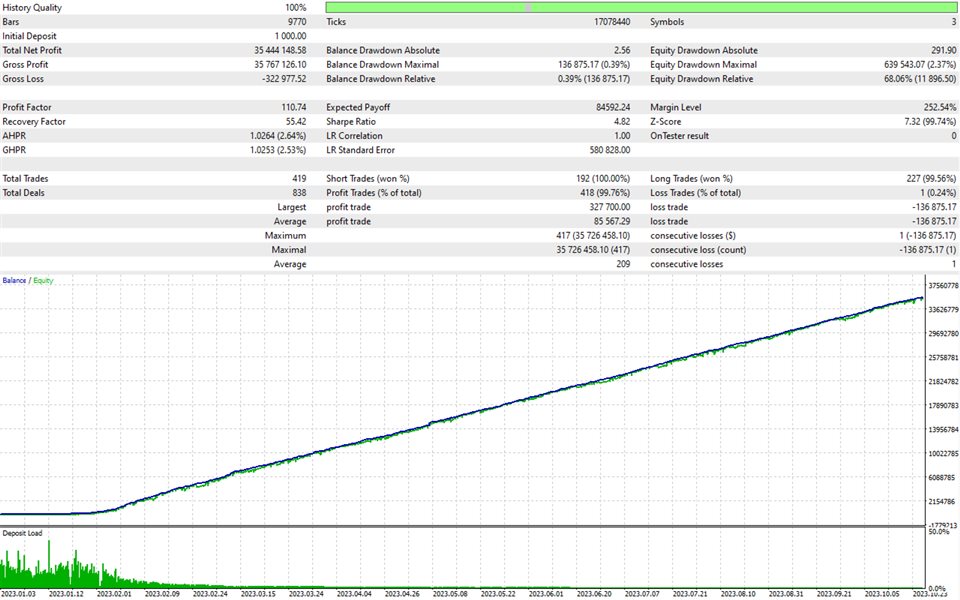This screenshot has height=600, width=960.
Task: Click the Total Deals value '838'
Action: [x=299, y=192]
